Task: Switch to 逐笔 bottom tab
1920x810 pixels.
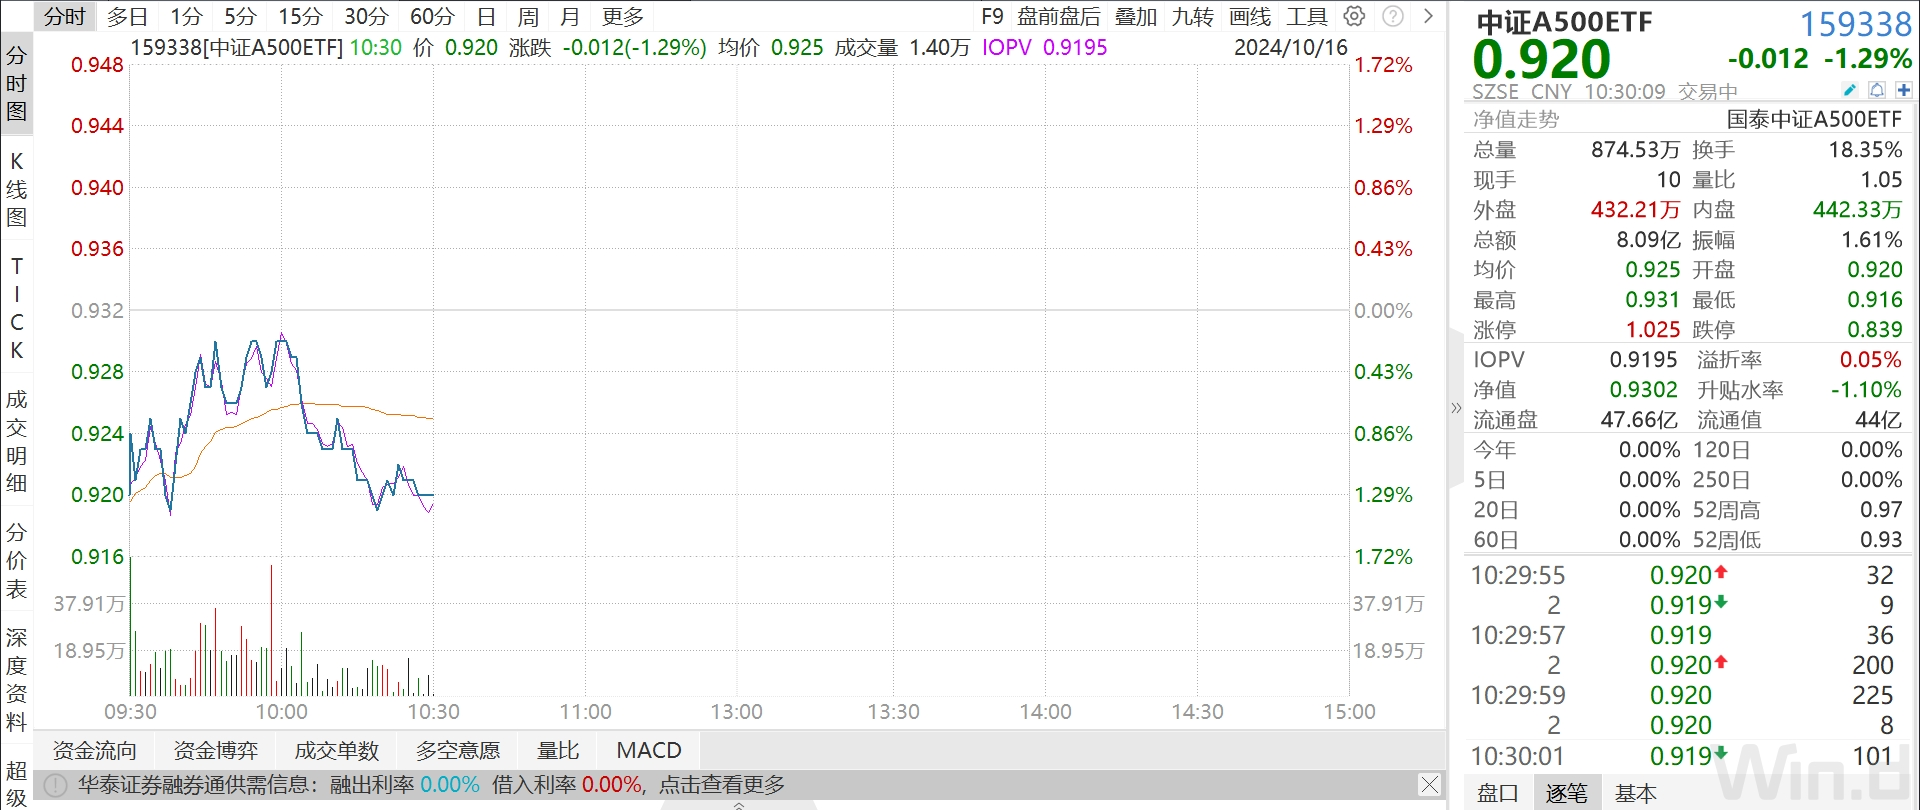Action: [x=1566, y=793]
